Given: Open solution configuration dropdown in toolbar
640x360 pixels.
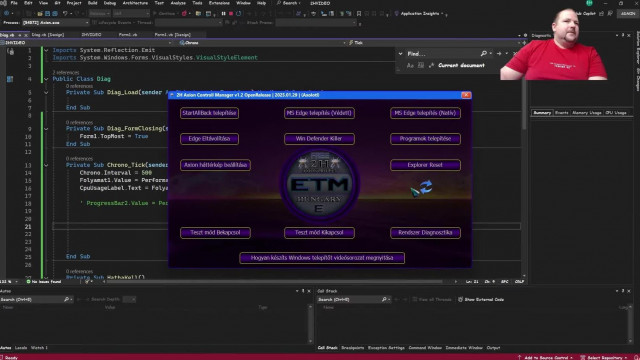Looking at the screenshot, I should pos(109,13).
